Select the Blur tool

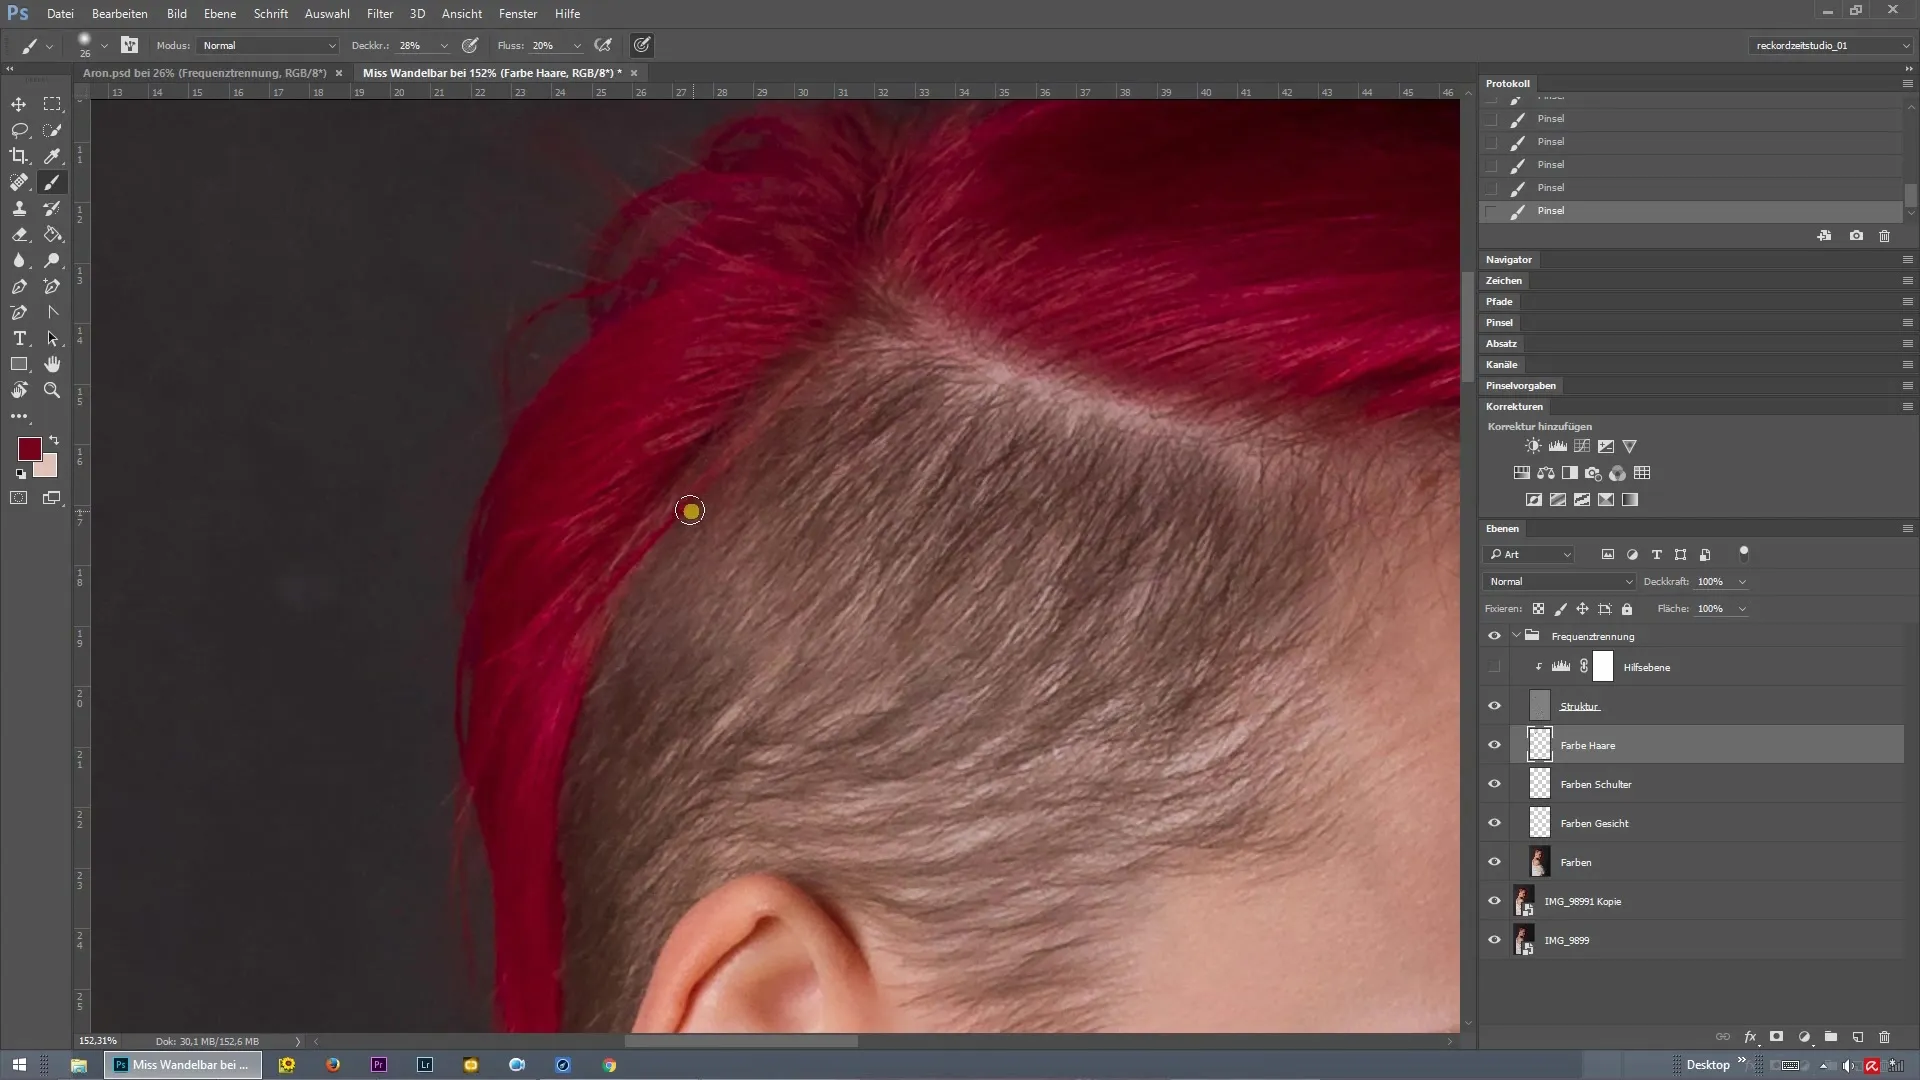pyautogui.click(x=19, y=260)
